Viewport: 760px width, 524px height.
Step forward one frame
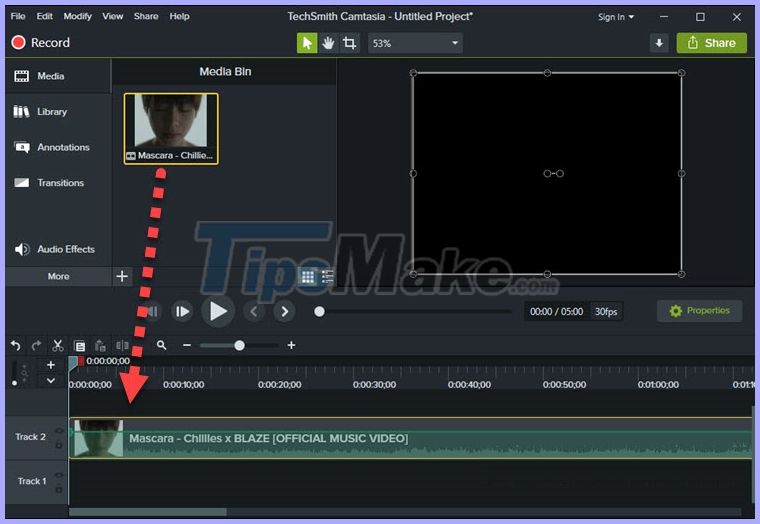point(182,311)
